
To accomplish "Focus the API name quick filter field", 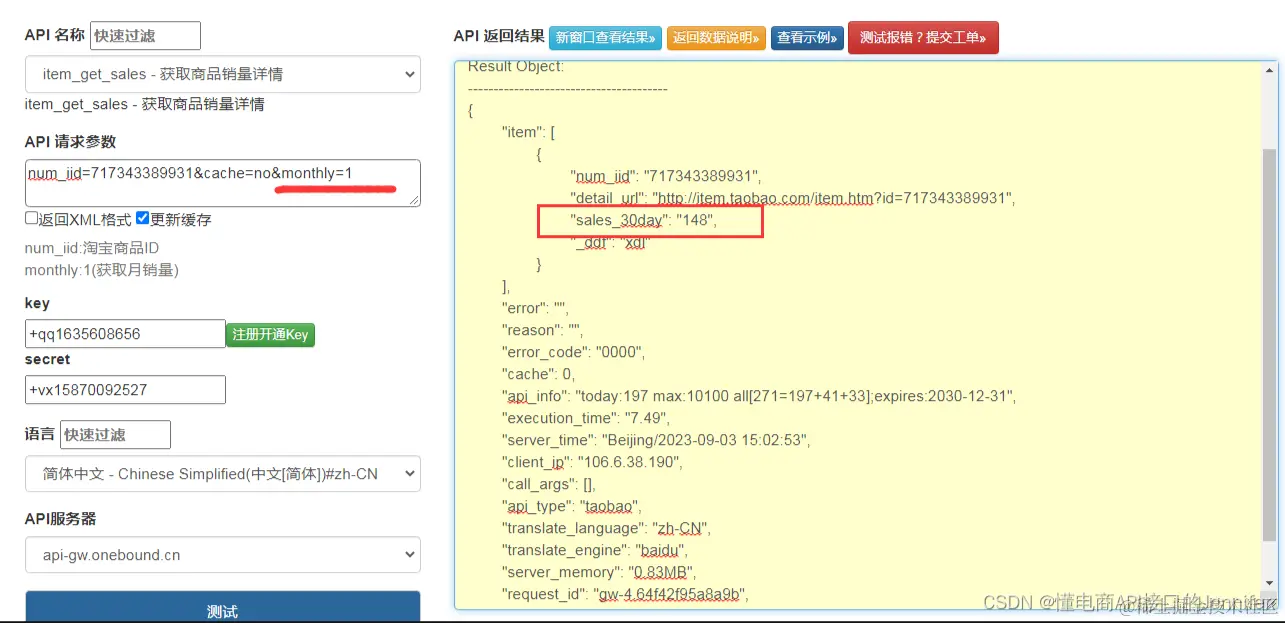I will coord(145,36).
